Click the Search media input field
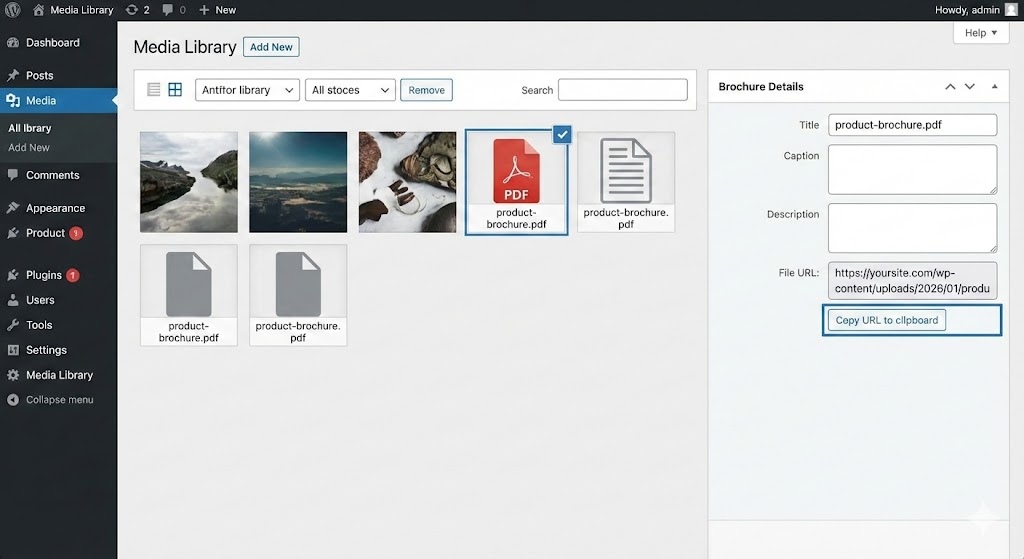1024x559 pixels. coord(622,90)
